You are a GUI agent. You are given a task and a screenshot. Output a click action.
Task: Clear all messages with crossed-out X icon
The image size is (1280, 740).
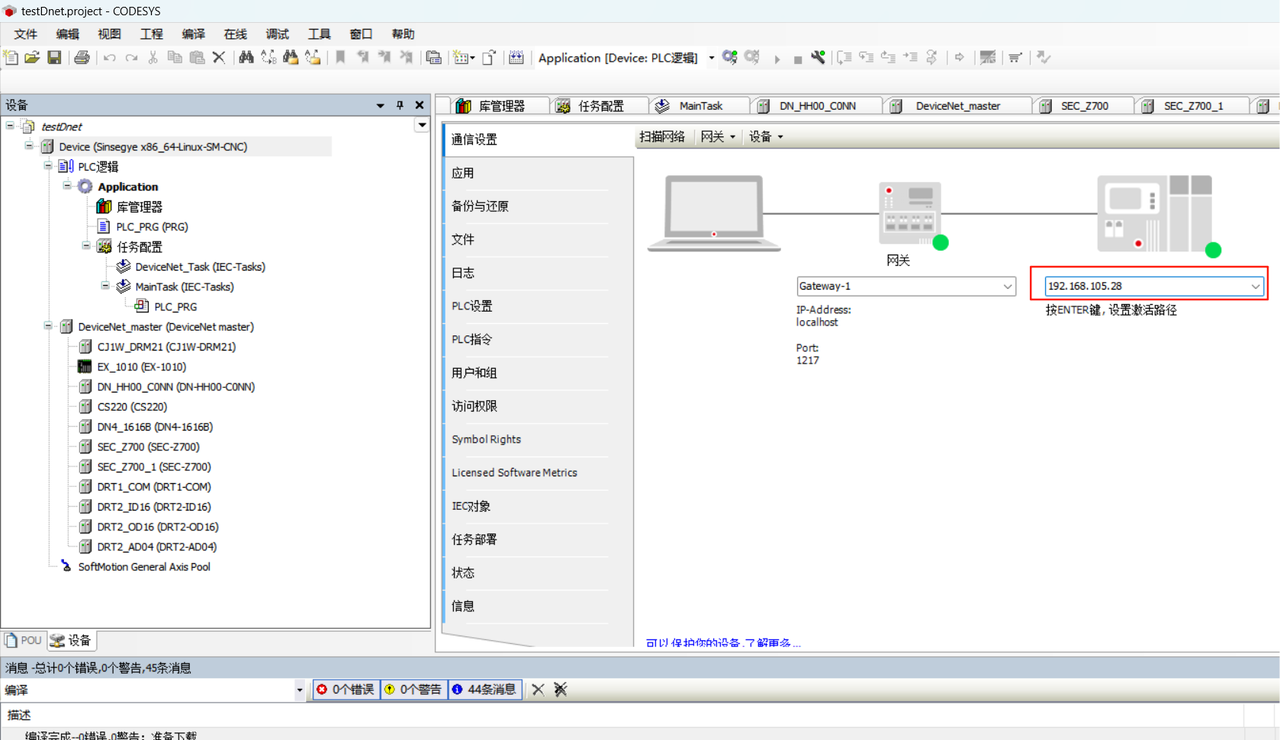click(560, 689)
